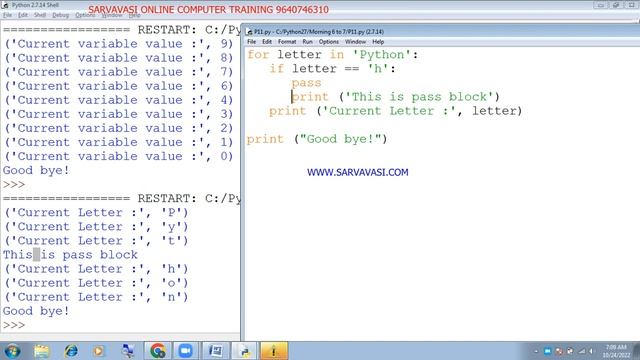Viewport: 640px width, 360px height.
Task: Click the print ('This is pass block') line
Action: click(396, 97)
